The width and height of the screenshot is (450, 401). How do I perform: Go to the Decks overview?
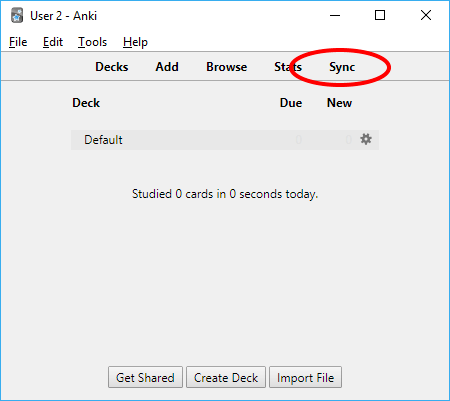(x=112, y=67)
